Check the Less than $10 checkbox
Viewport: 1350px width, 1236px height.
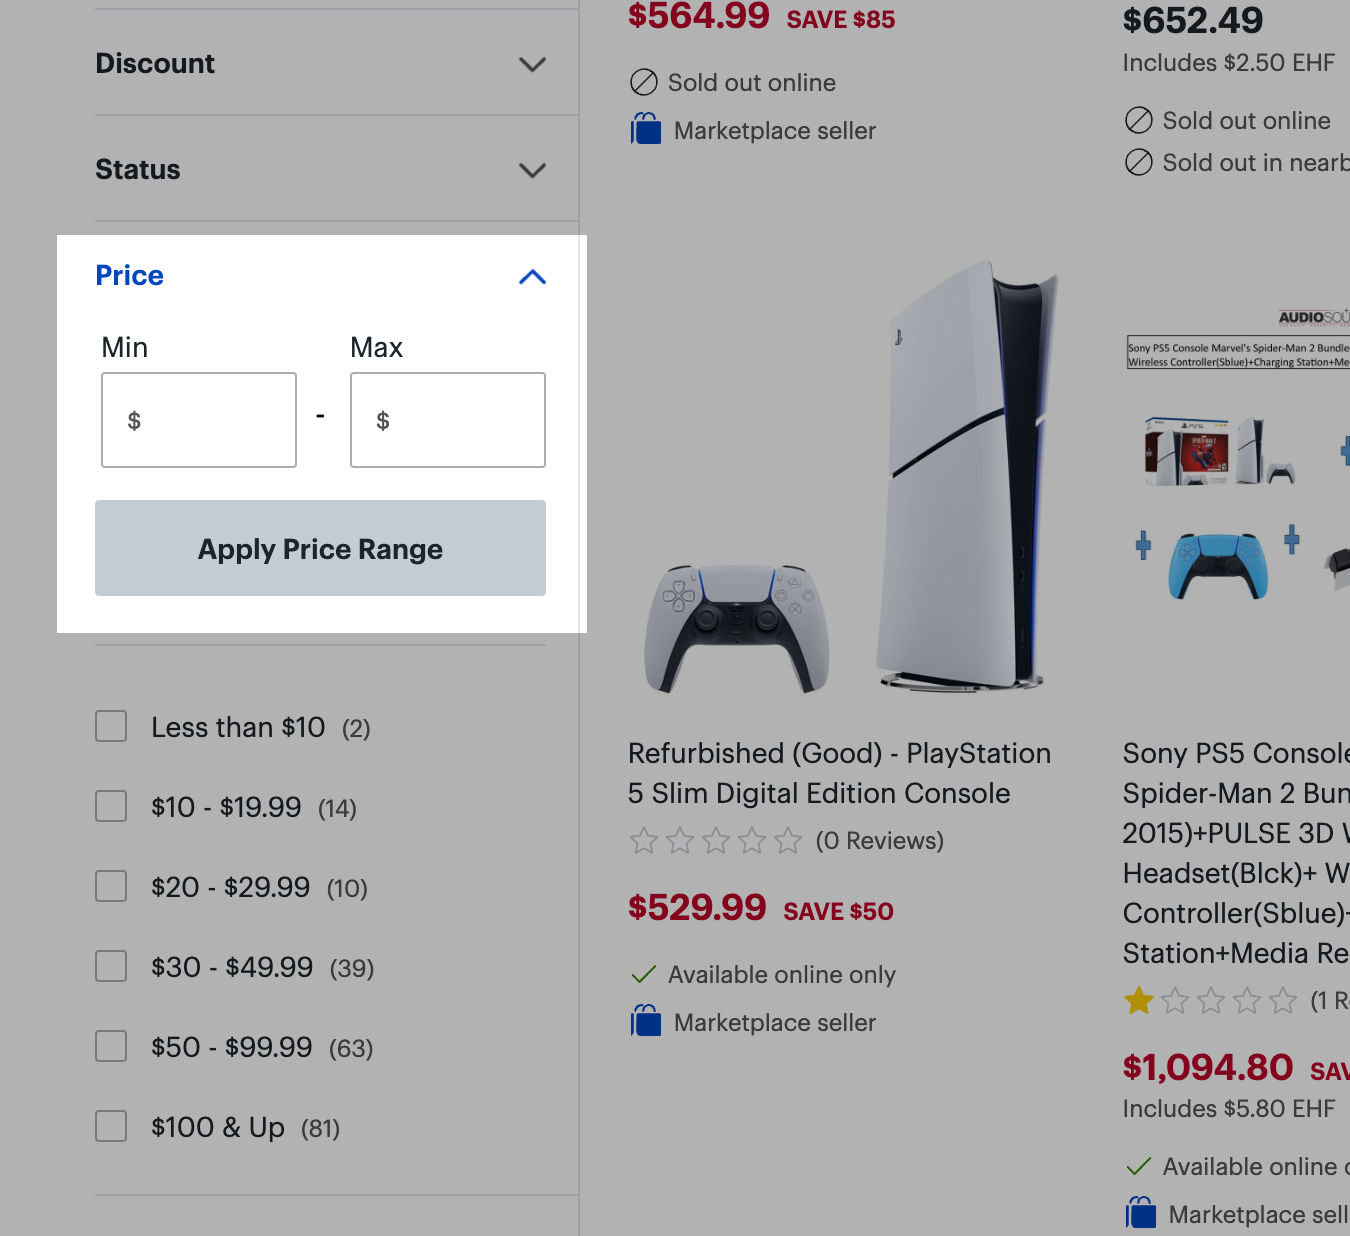click(x=111, y=727)
